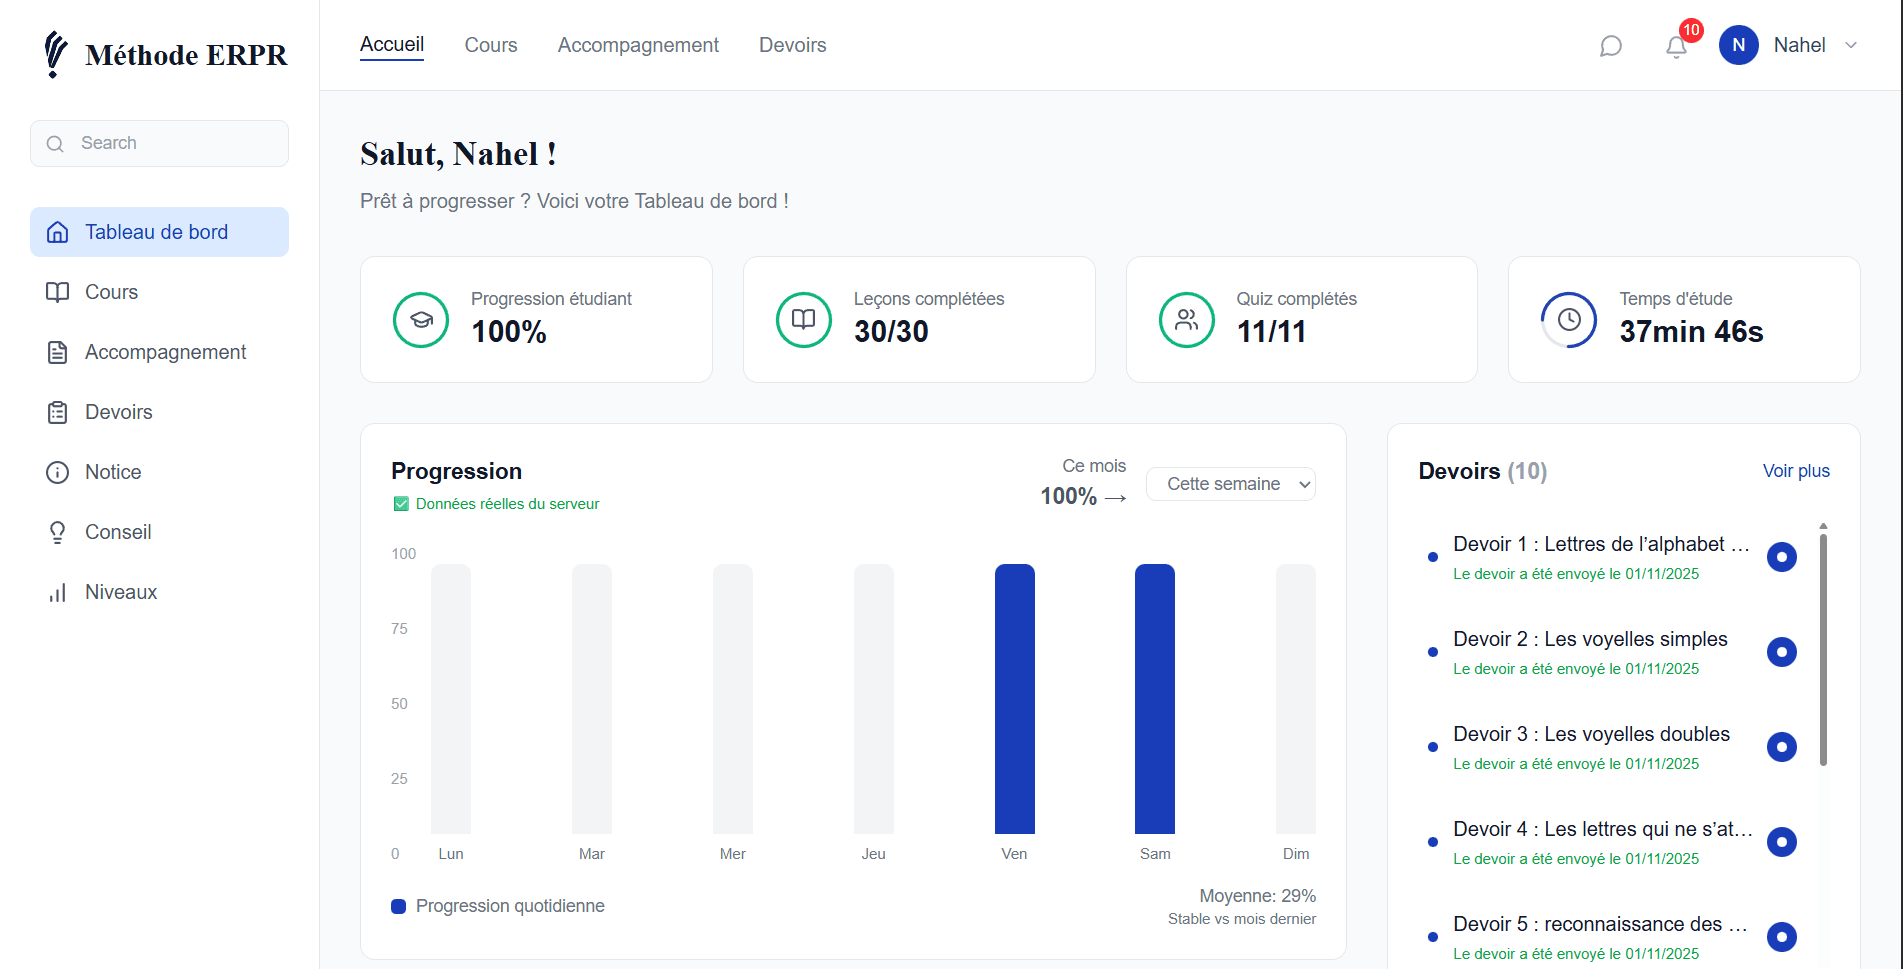Click the Progression étudiant graduation cap icon
1903x969 pixels.
(x=421, y=320)
